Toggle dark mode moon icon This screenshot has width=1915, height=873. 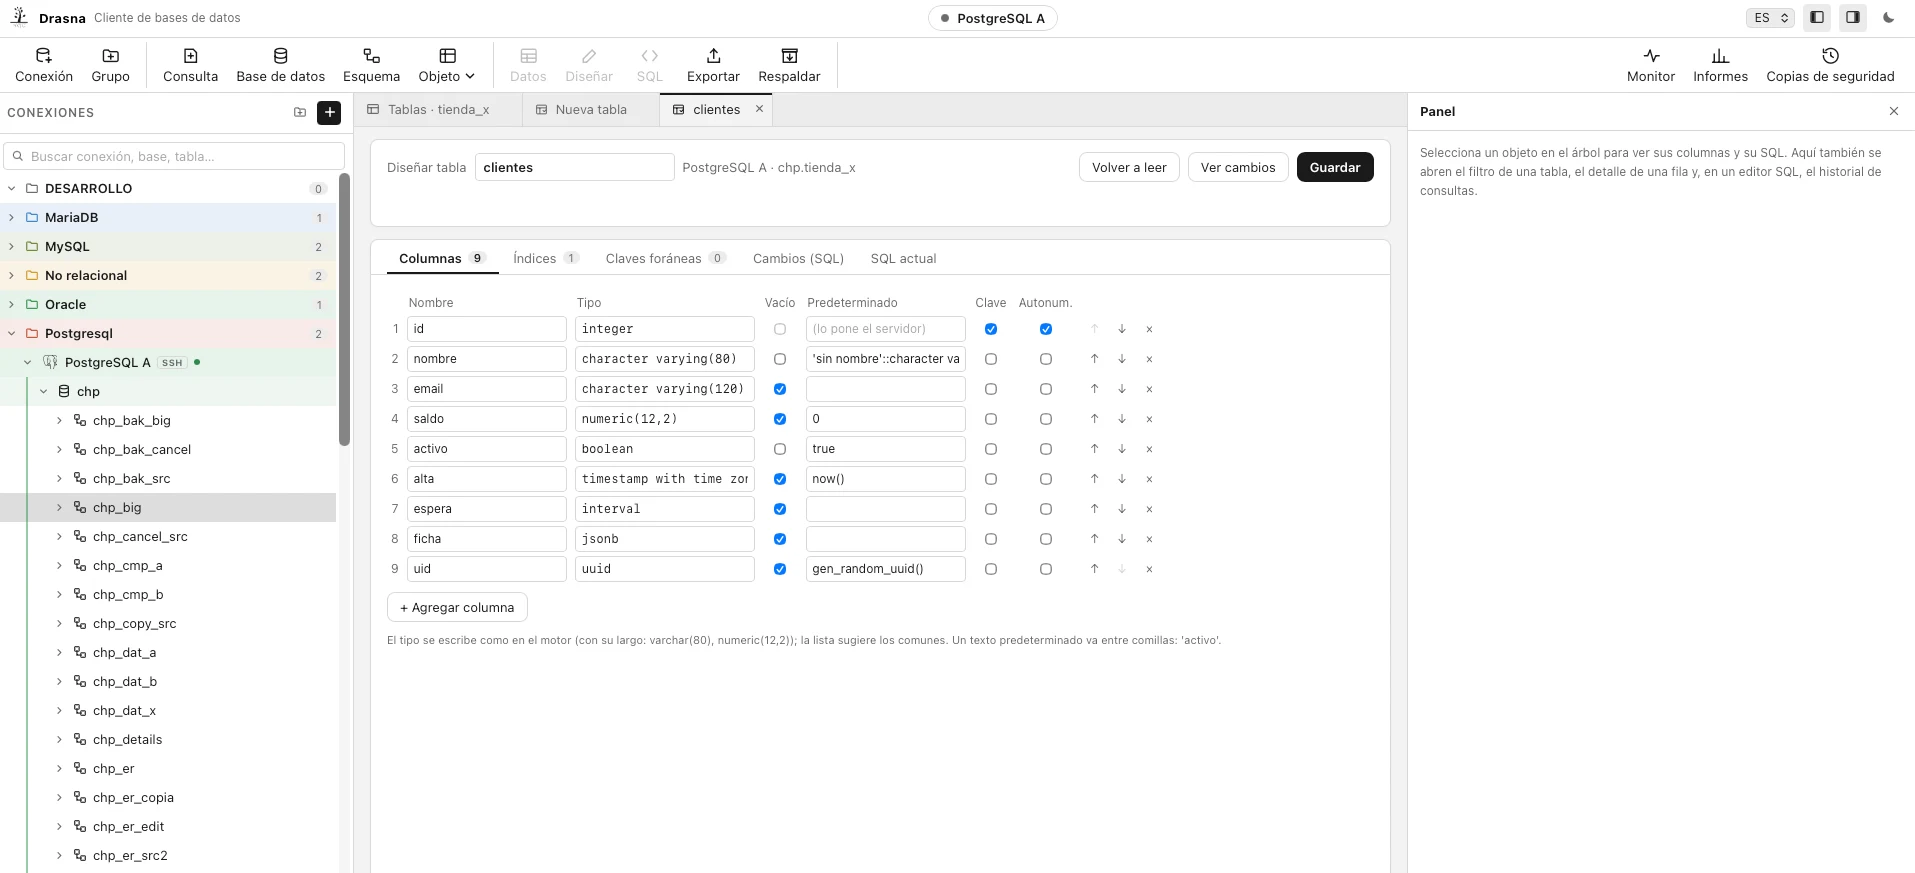click(1889, 18)
